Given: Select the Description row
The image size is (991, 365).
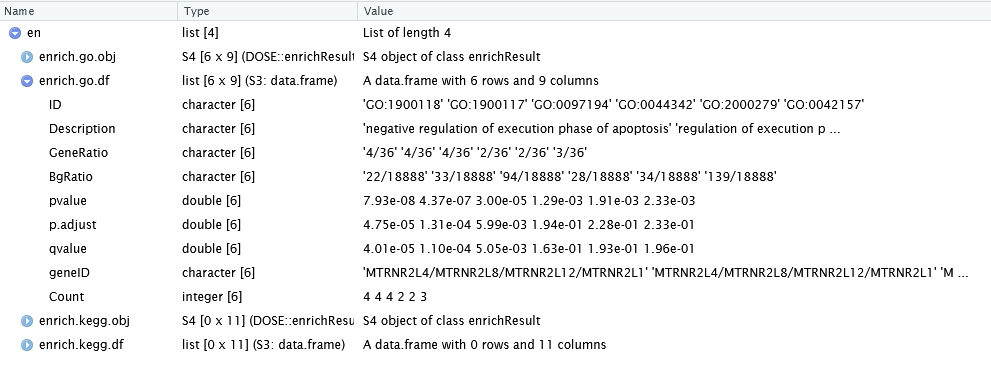Looking at the screenshot, I should [496, 129].
